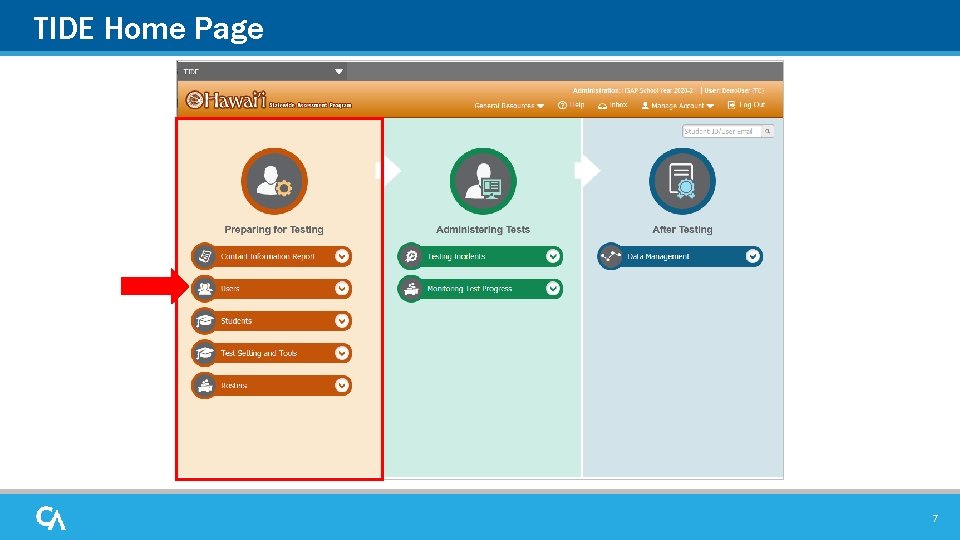Image resolution: width=960 pixels, height=540 pixels.
Task: Expand Test Setting and Tools chevron
Action: point(342,353)
